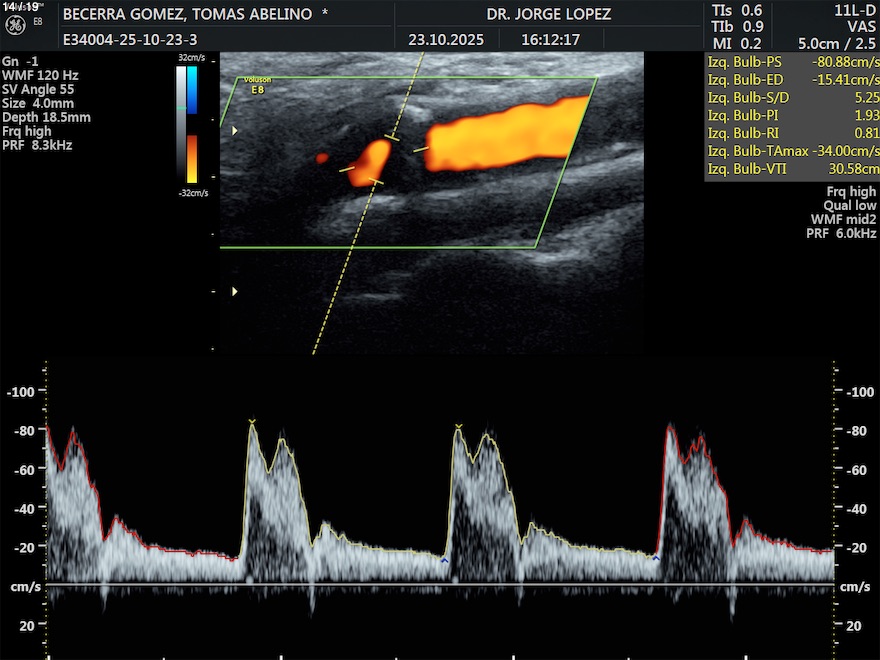Click the Izq. Bulb-PS measurement row
This screenshot has height=660, width=880.
[791, 62]
